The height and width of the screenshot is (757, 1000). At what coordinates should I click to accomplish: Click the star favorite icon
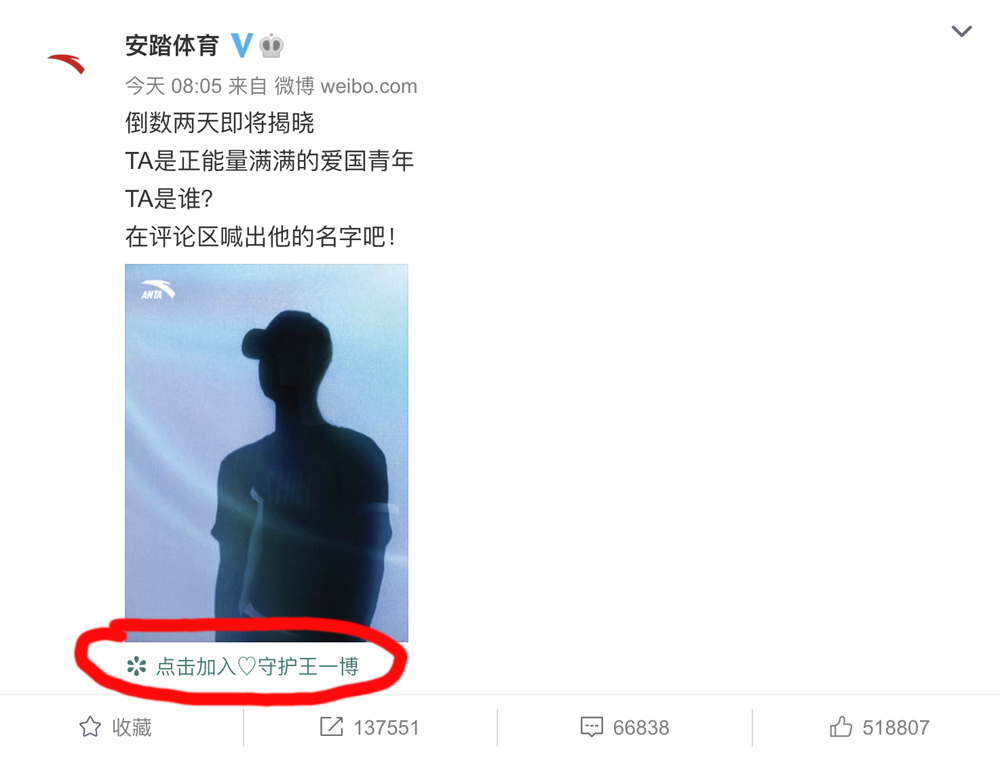[x=90, y=727]
